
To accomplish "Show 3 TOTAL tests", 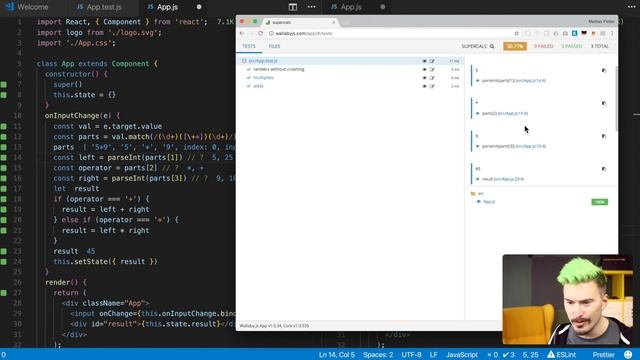I will (600, 47).
